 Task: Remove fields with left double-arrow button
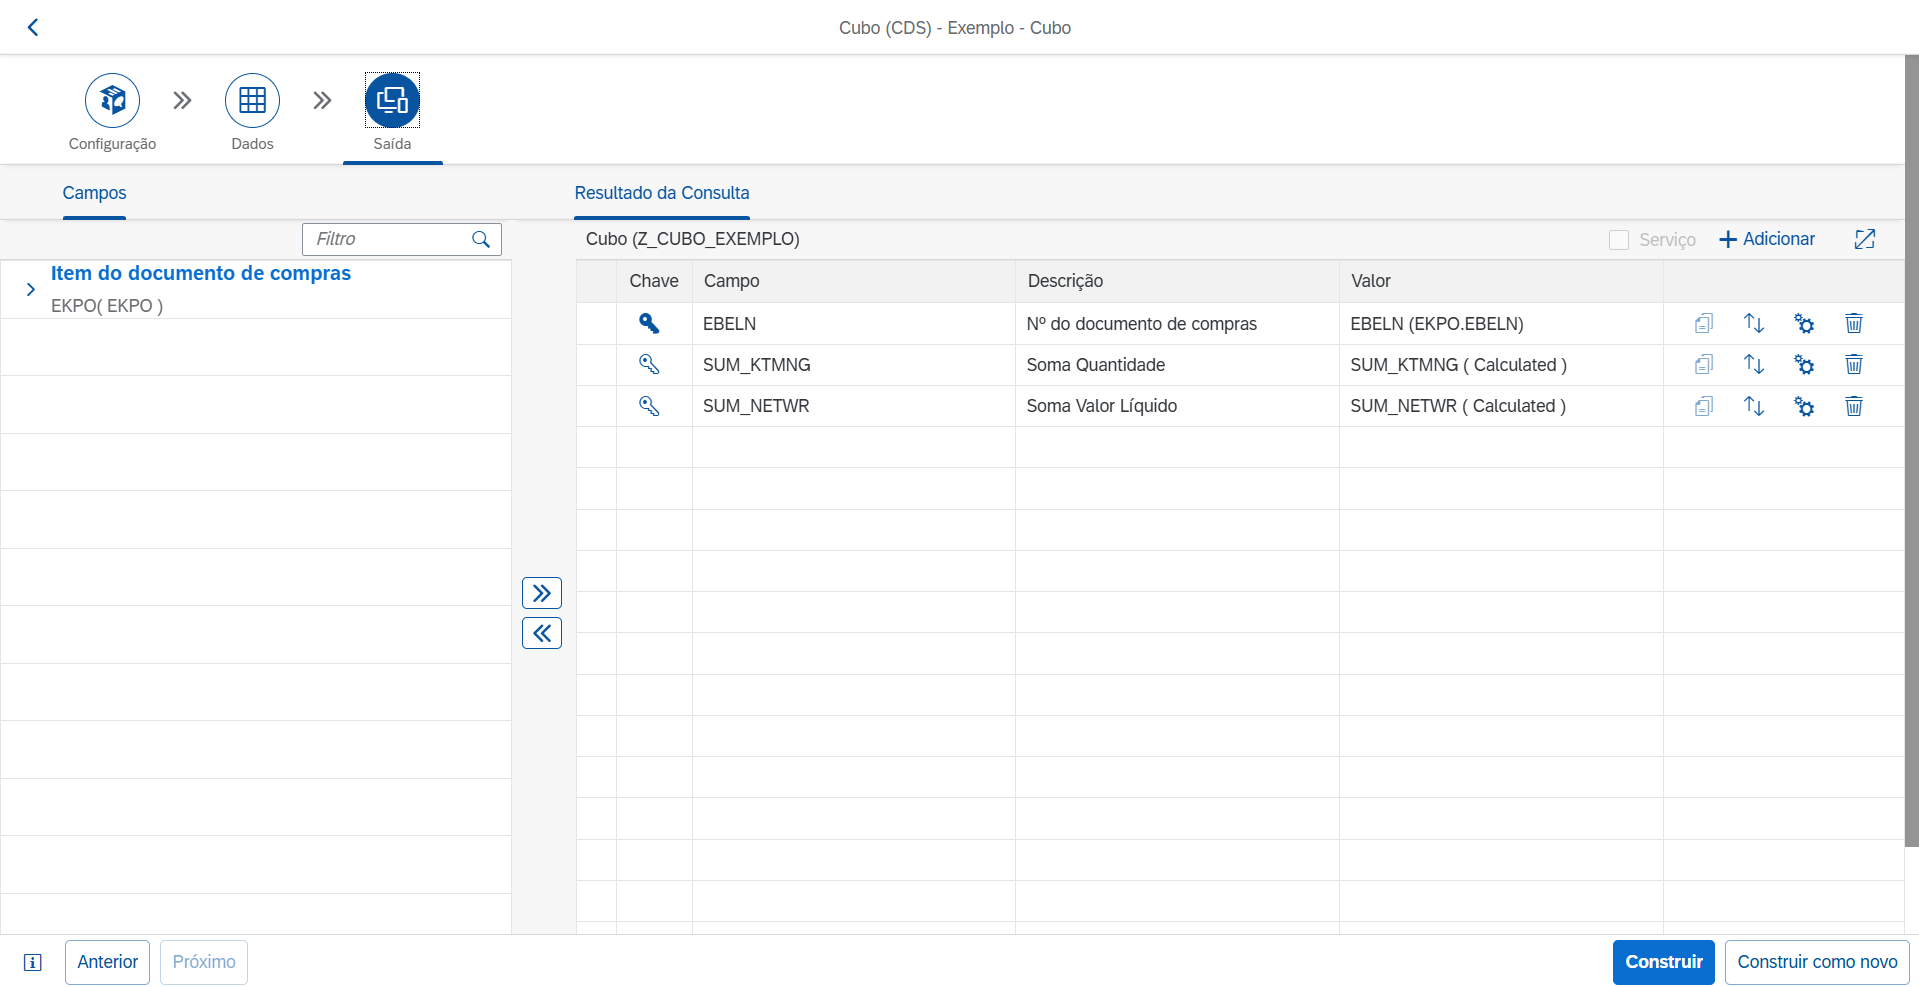(x=541, y=633)
